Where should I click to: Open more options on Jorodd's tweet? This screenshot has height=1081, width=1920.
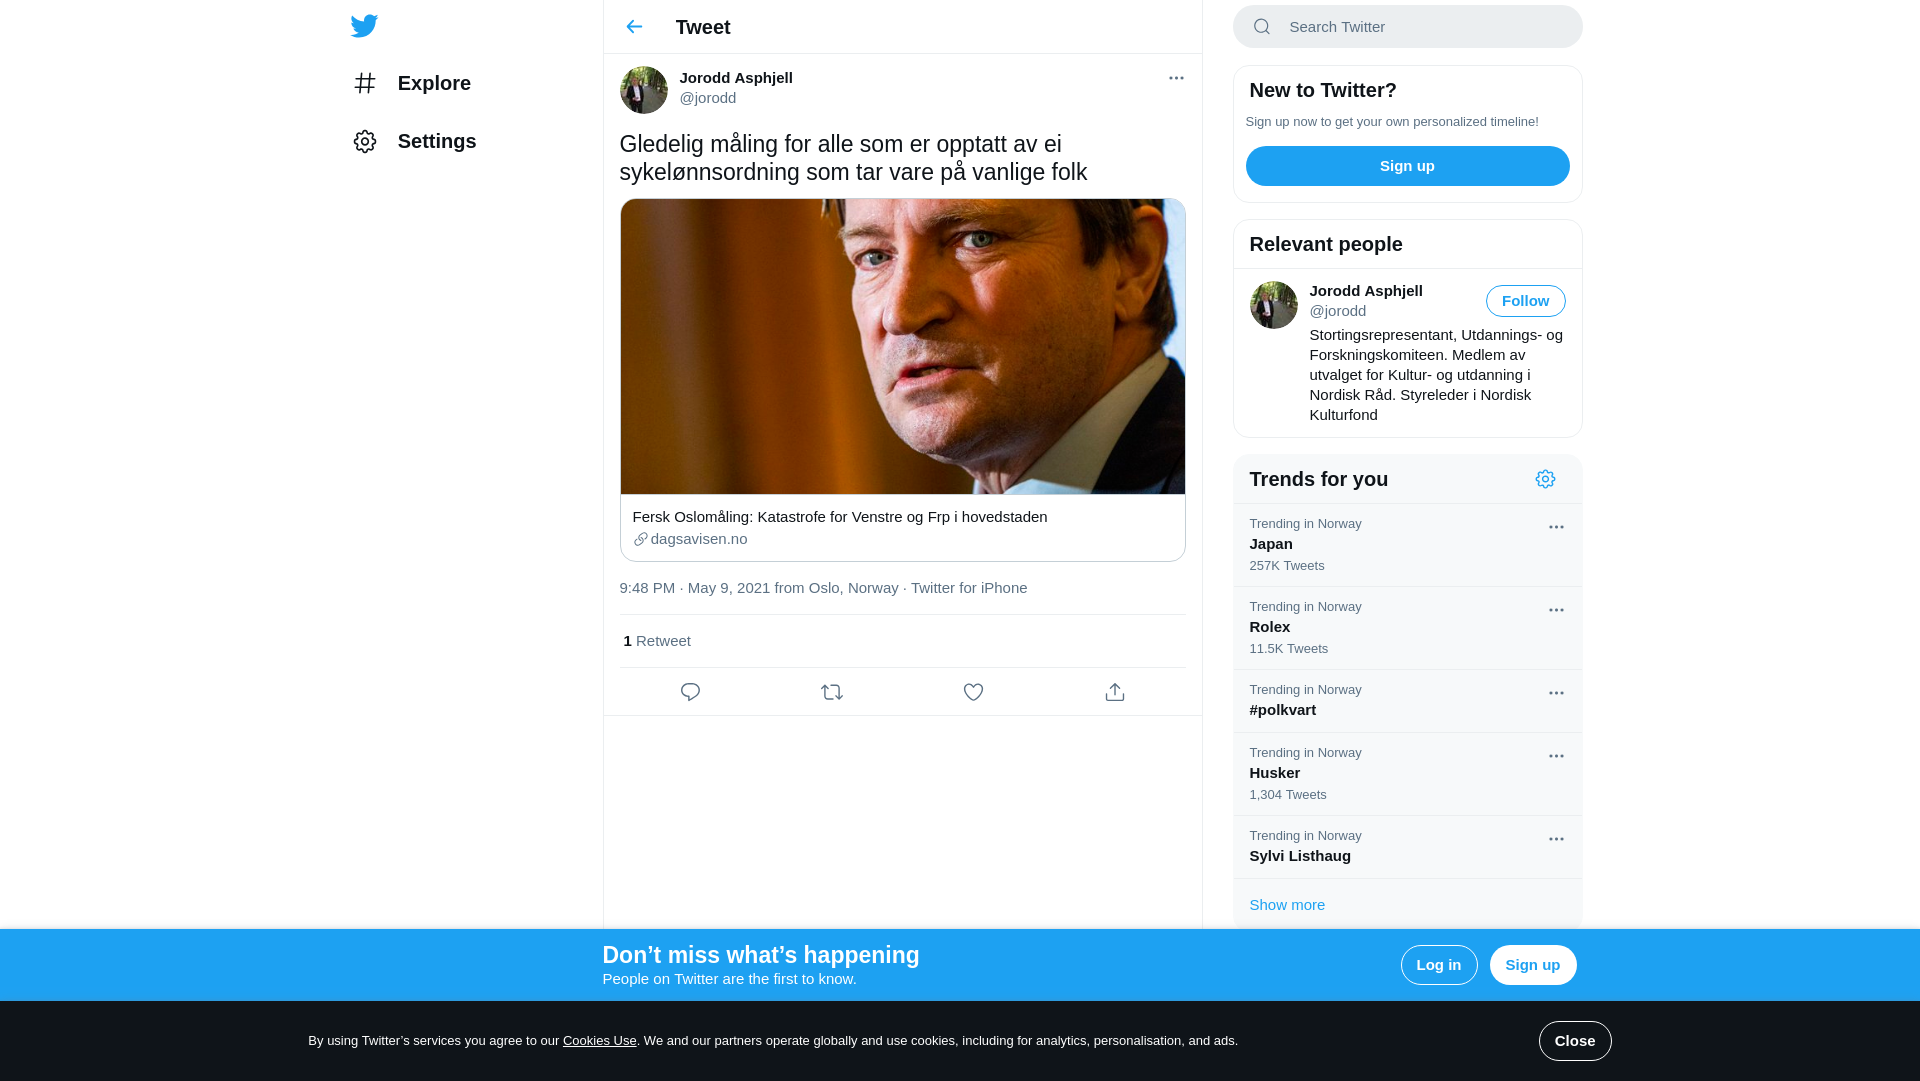[1176, 78]
